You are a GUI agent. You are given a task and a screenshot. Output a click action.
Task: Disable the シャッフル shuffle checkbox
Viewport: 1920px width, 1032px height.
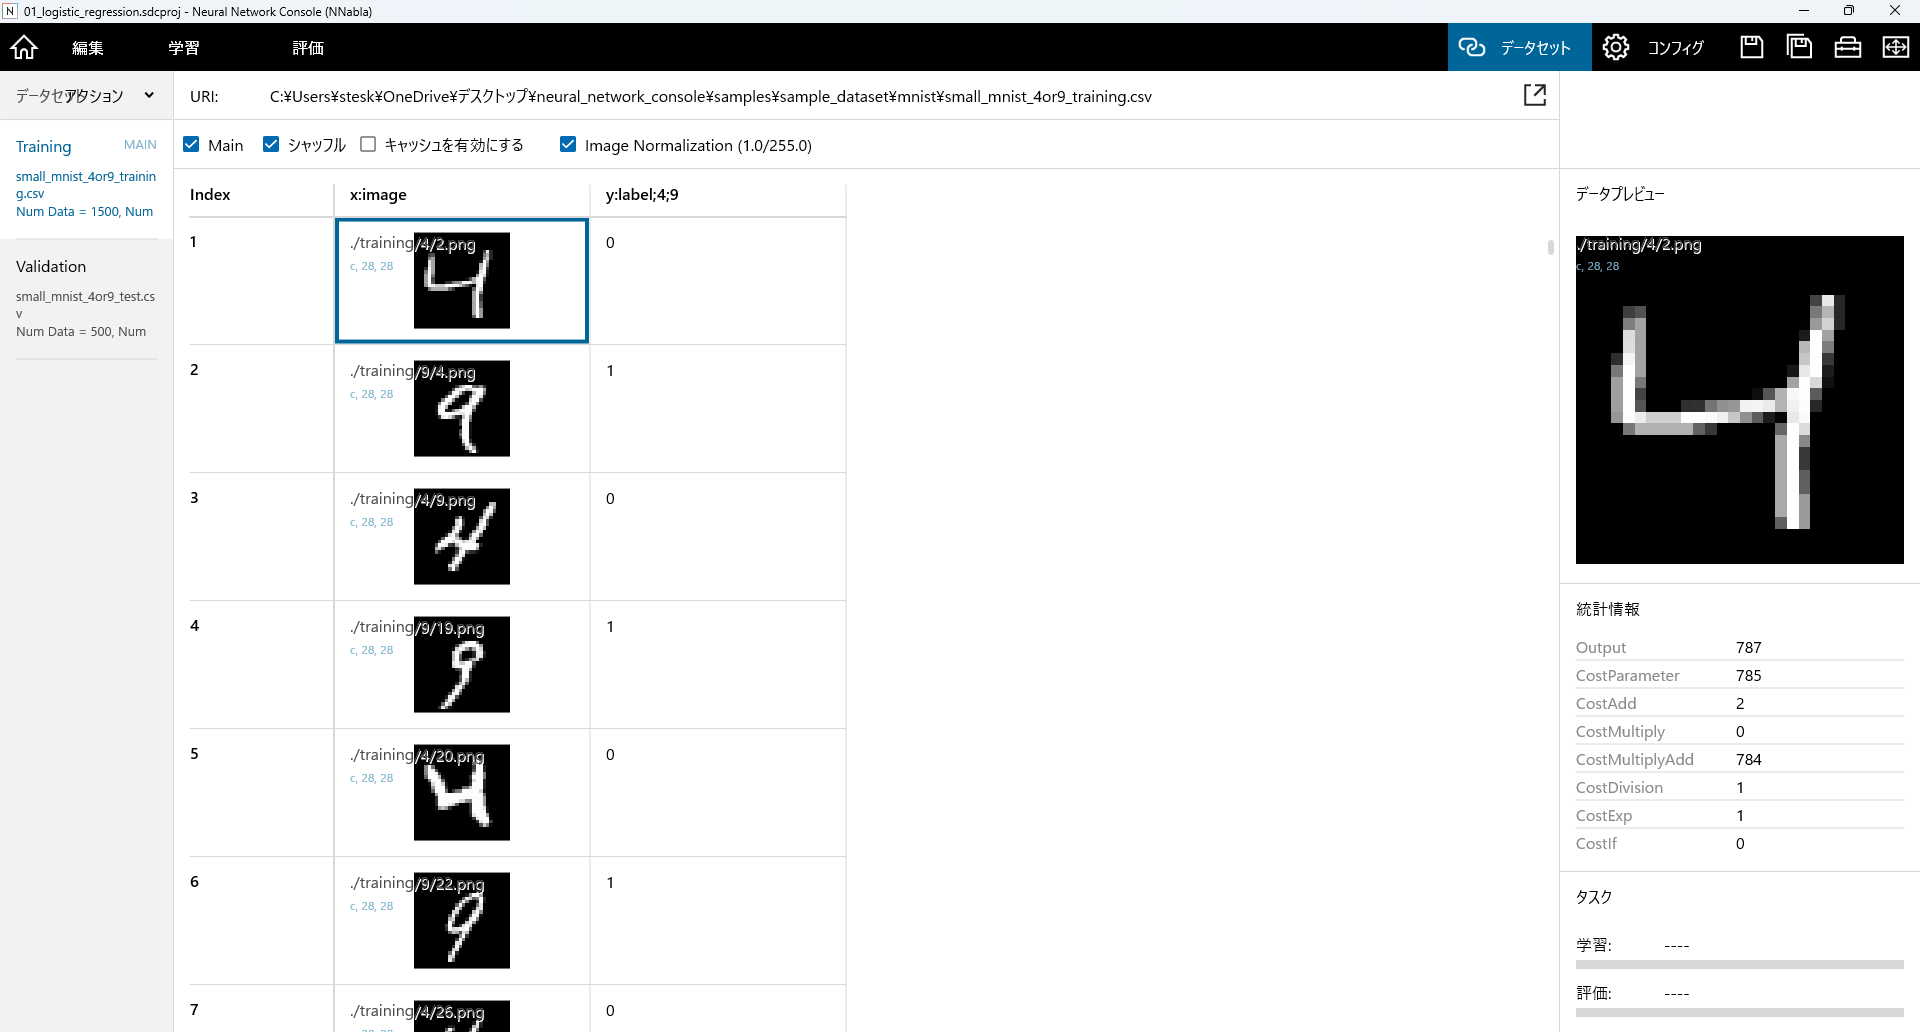click(x=271, y=145)
